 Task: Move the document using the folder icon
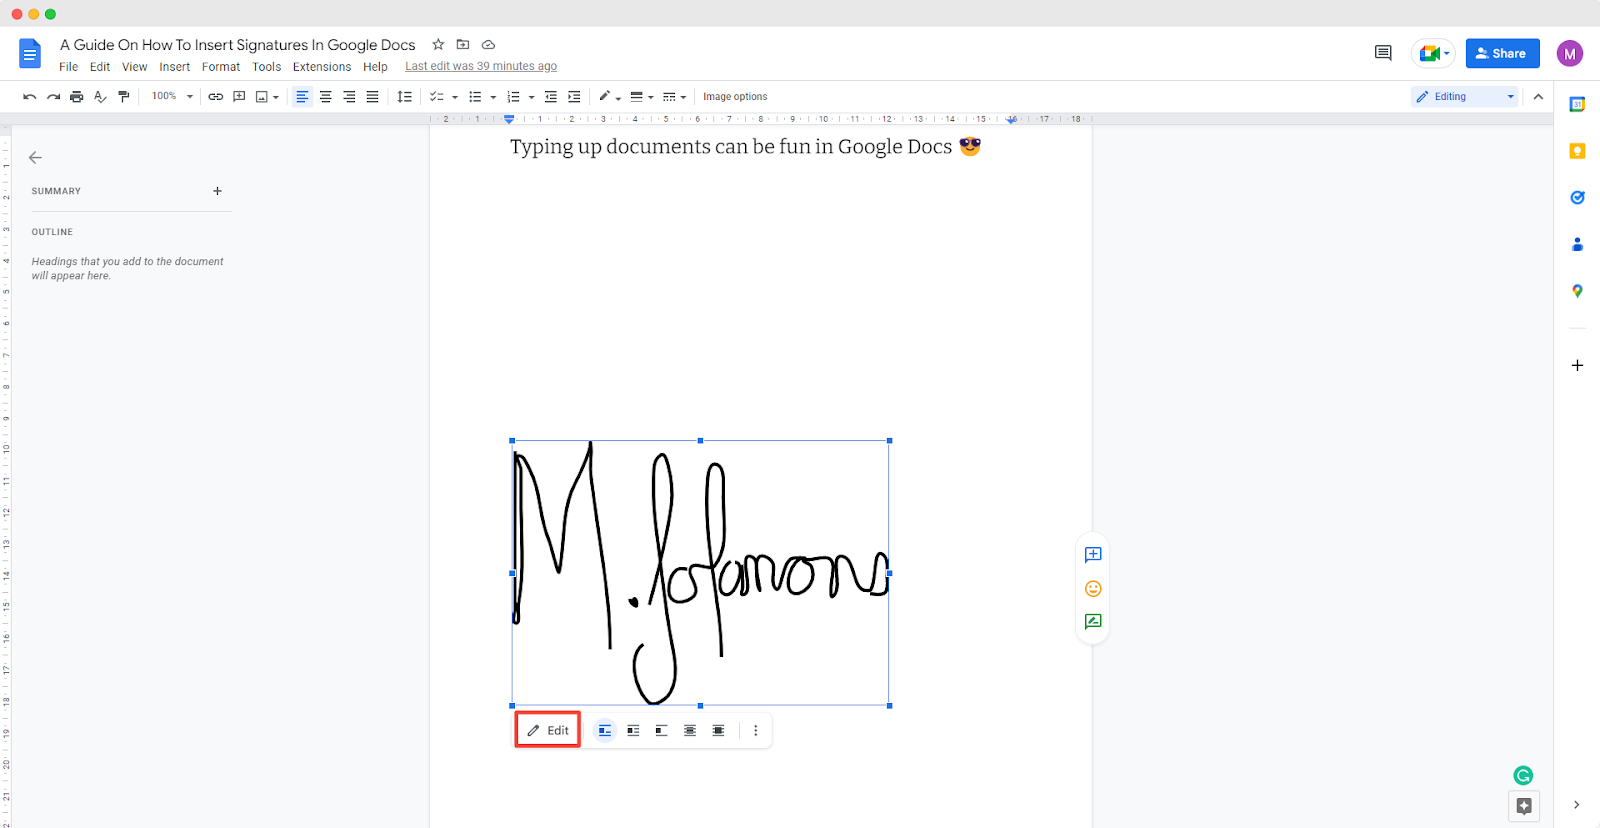pyautogui.click(x=463, y=44)
